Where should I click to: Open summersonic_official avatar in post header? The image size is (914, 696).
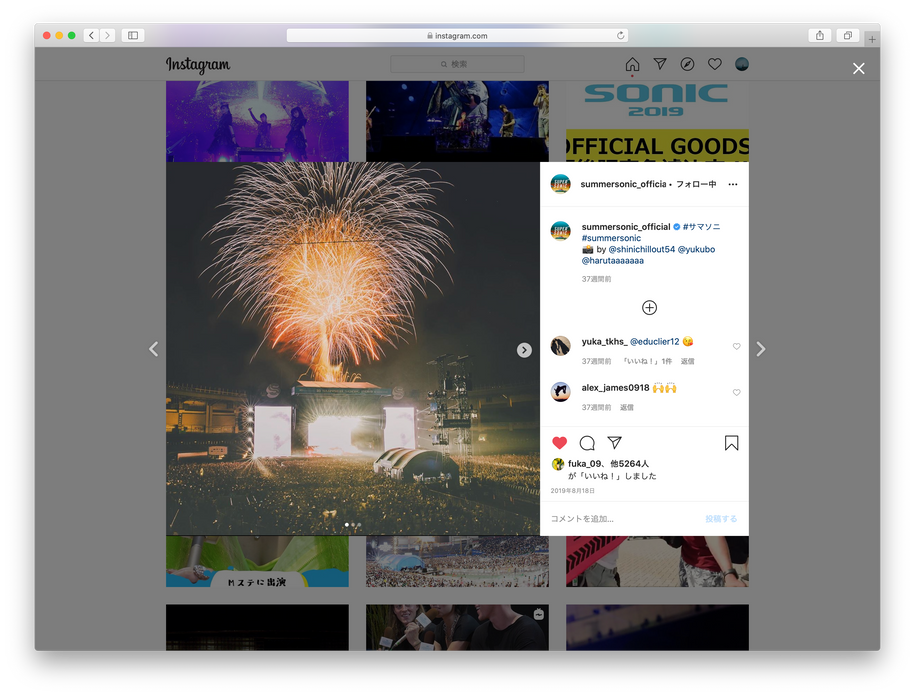coord(561,184)
